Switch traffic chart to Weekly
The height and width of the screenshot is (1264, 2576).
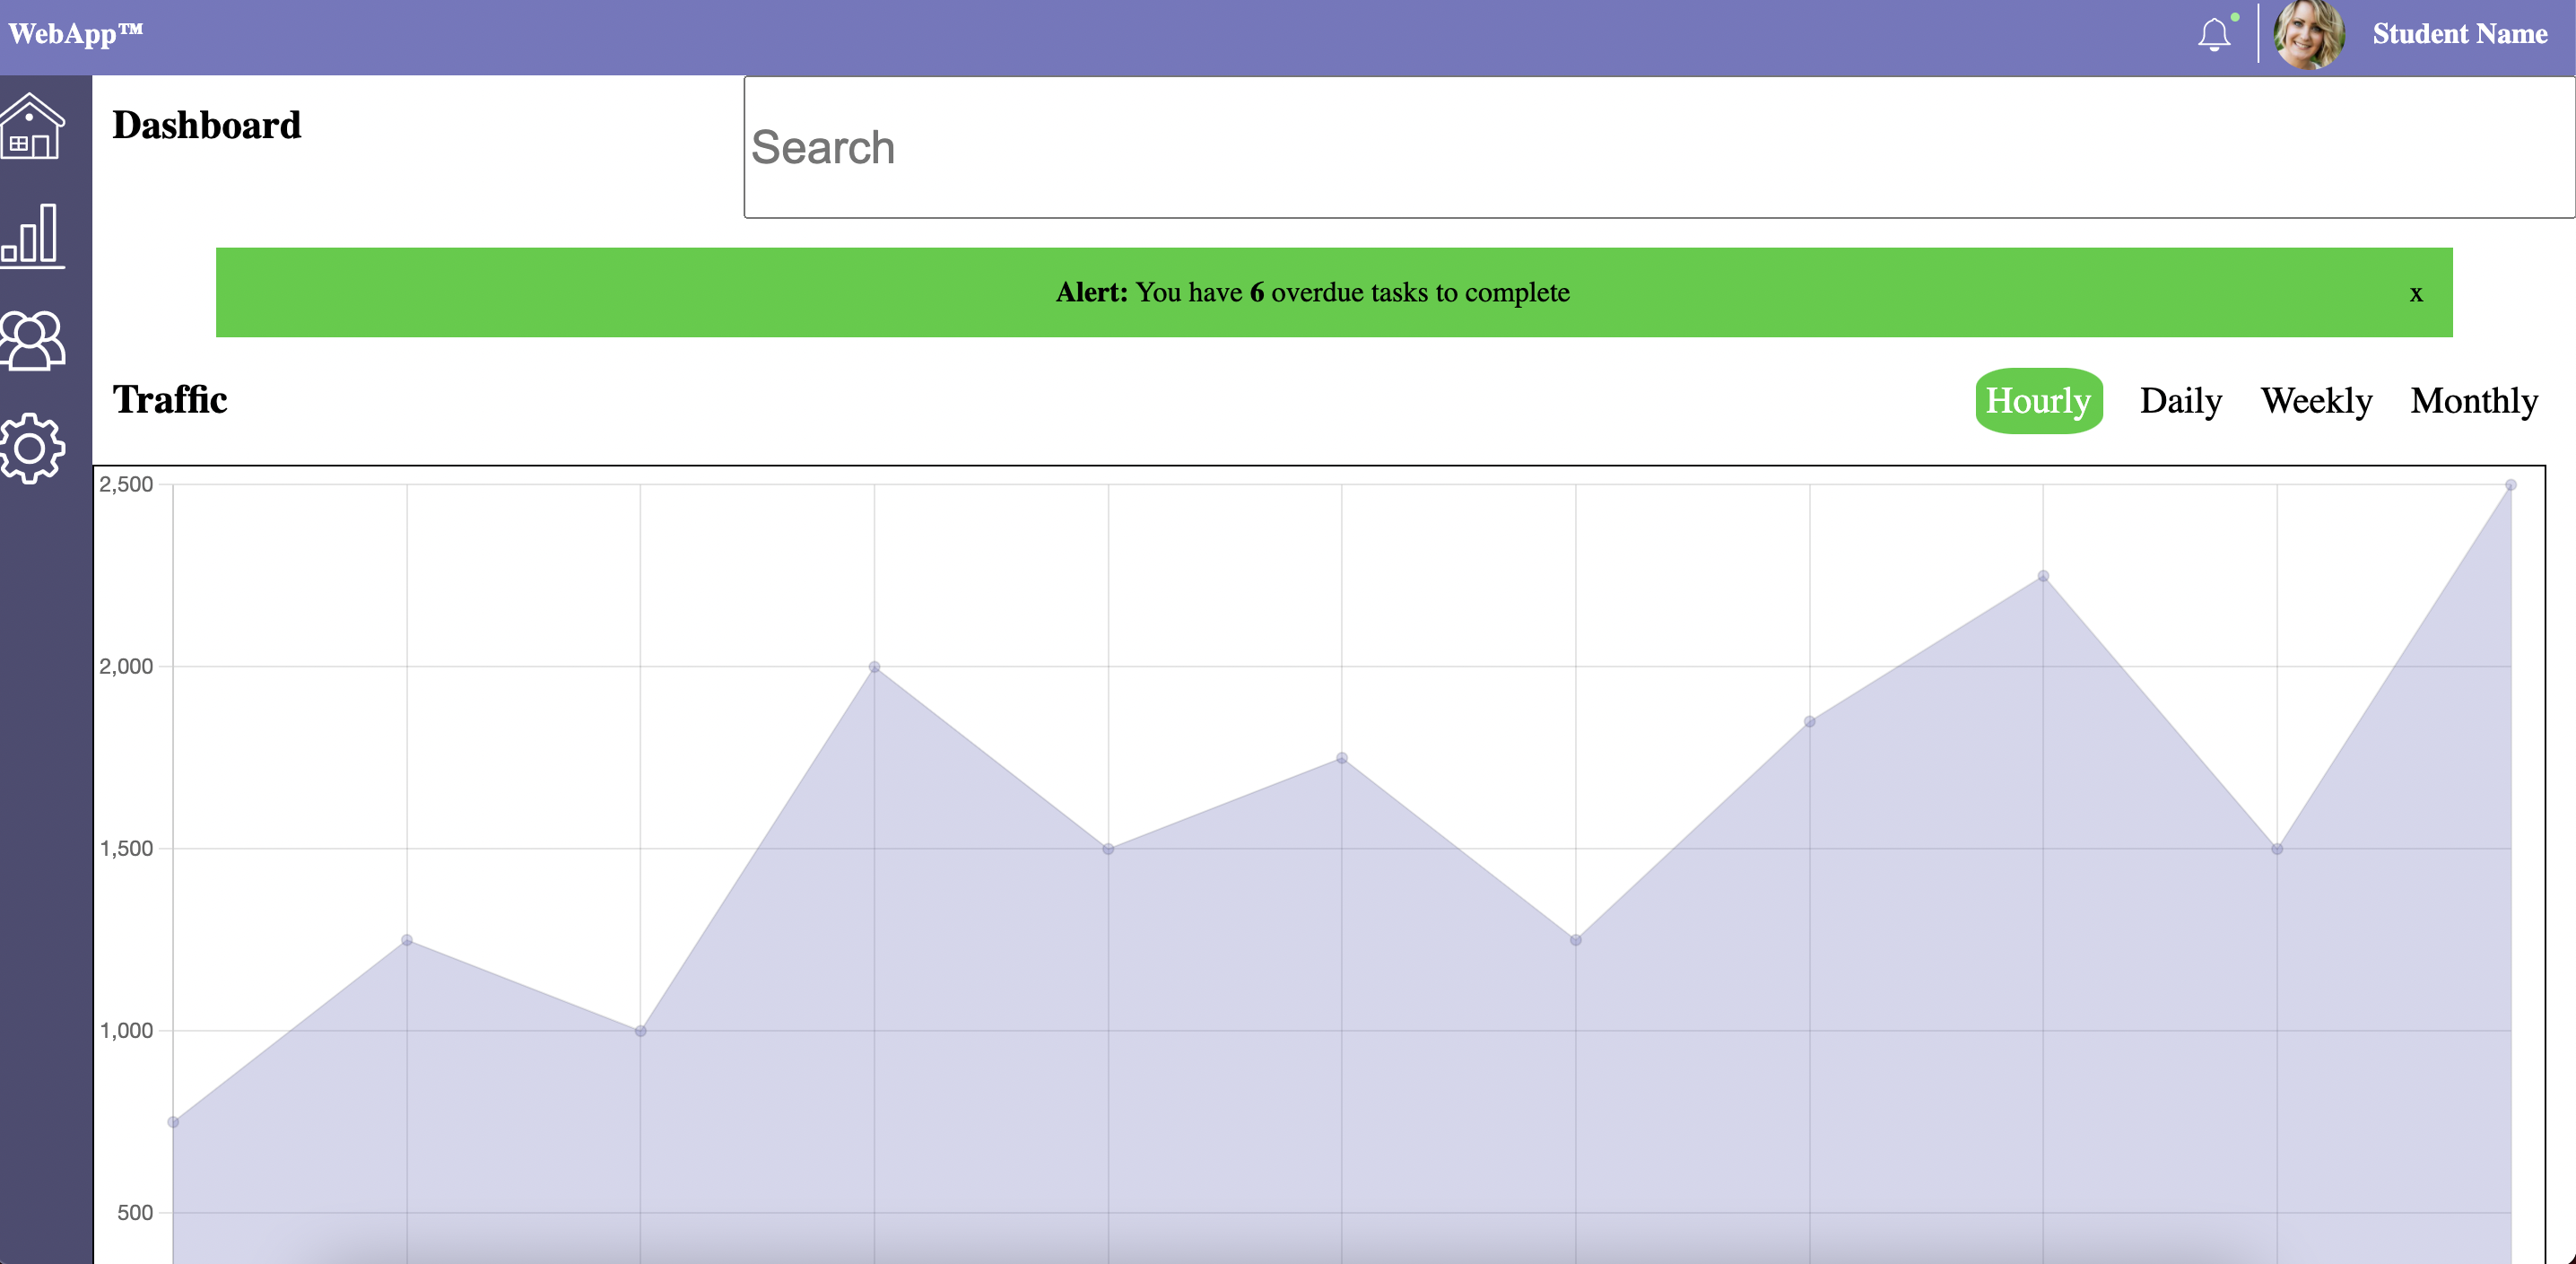(2316, 401)
